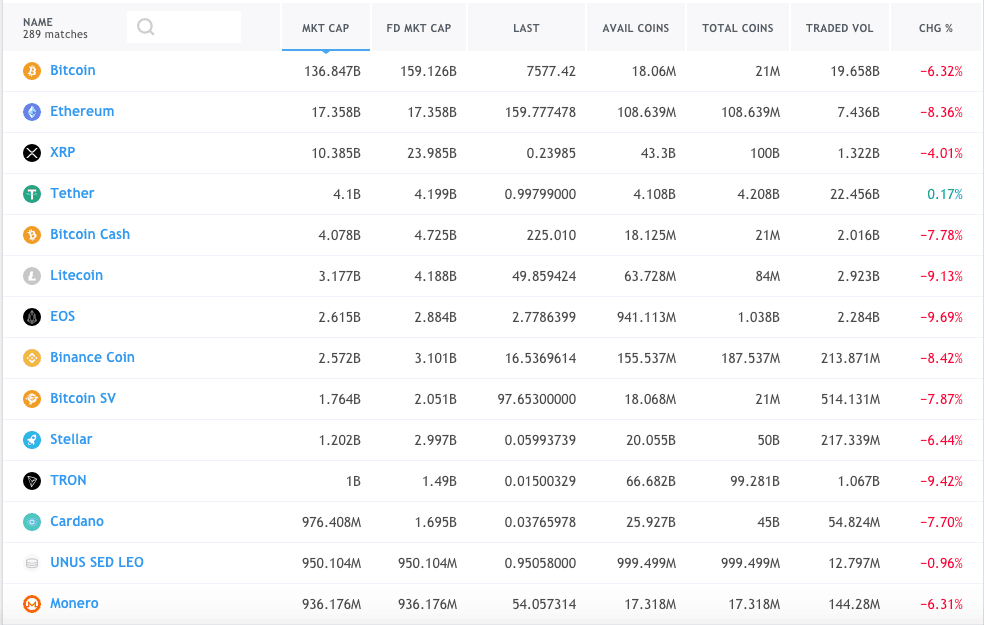Sort by AVAIL COINS column
The height and width of the screenshot is (625, 984).
636,28
